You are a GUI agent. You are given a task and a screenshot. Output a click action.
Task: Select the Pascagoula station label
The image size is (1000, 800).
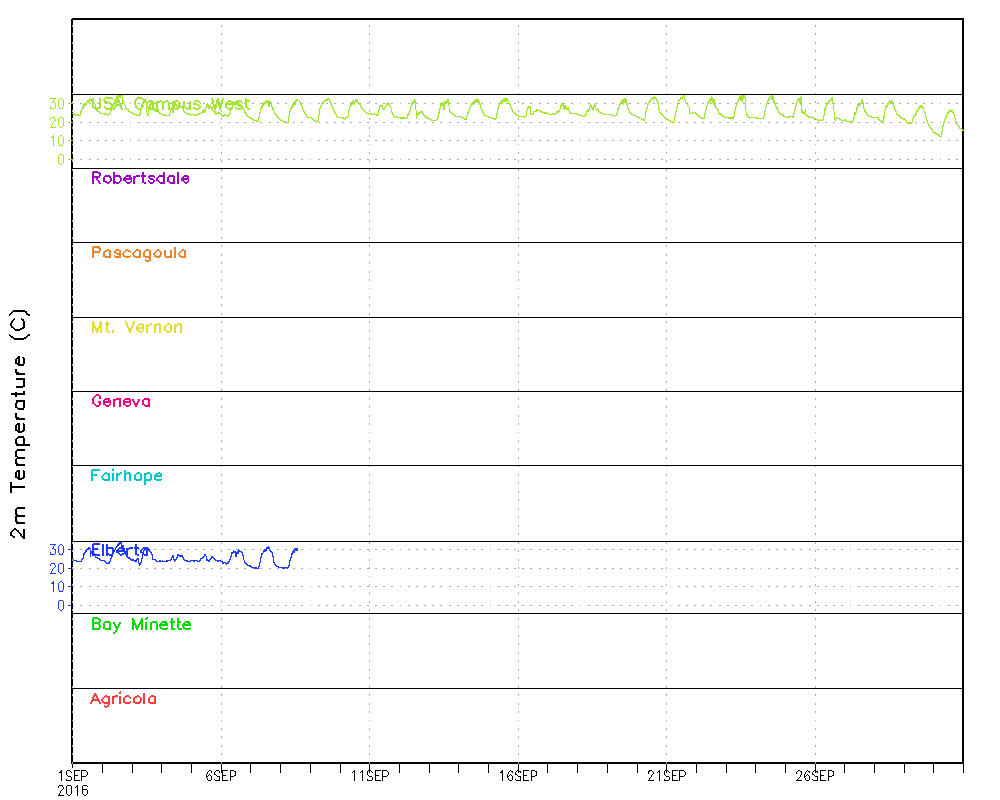pos(138,253)
